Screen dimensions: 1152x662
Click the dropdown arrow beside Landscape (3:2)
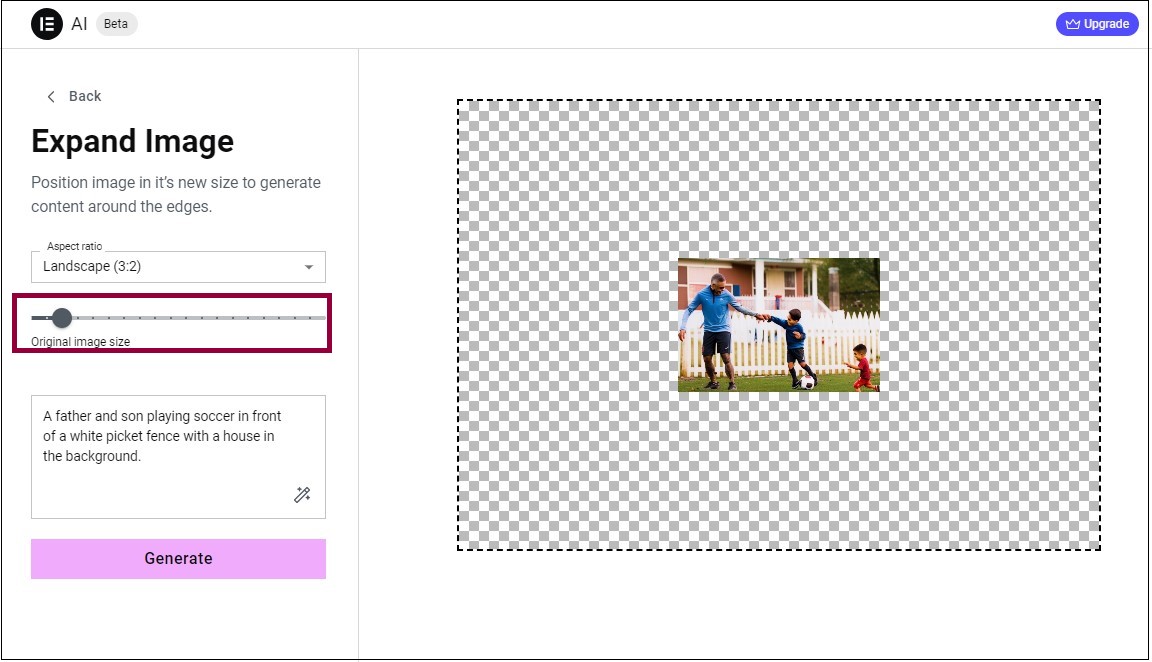[309, 267]
